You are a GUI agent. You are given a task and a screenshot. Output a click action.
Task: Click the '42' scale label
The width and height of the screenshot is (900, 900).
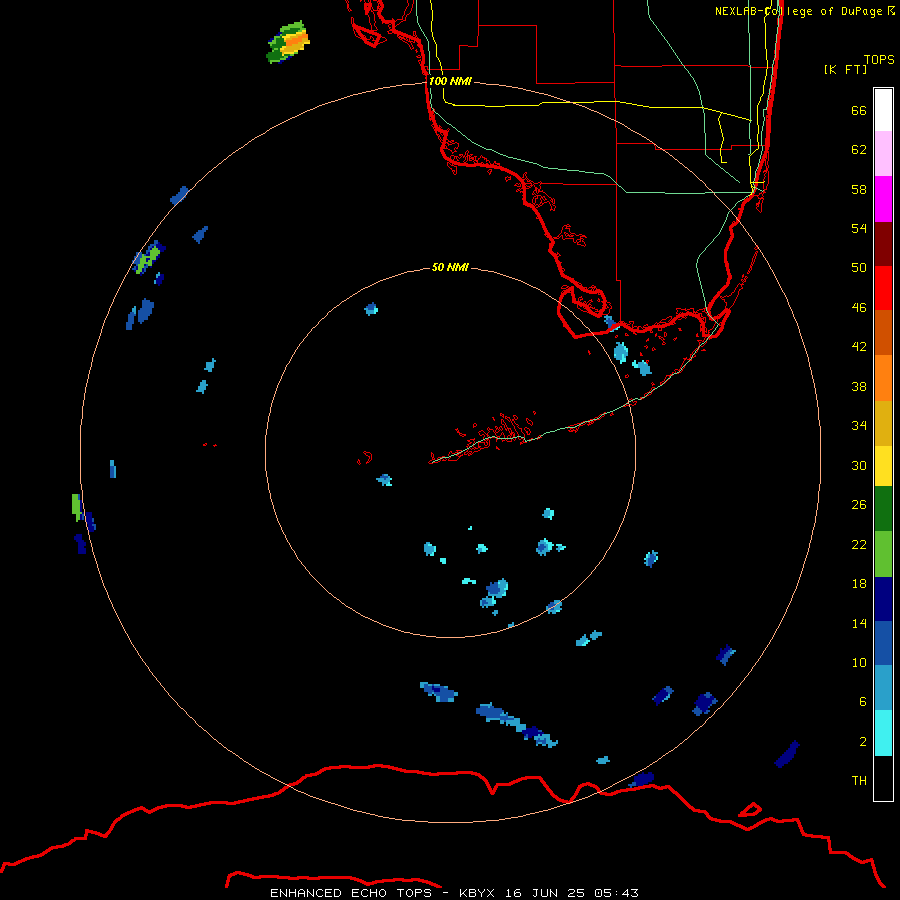click(x=859, y=347)
